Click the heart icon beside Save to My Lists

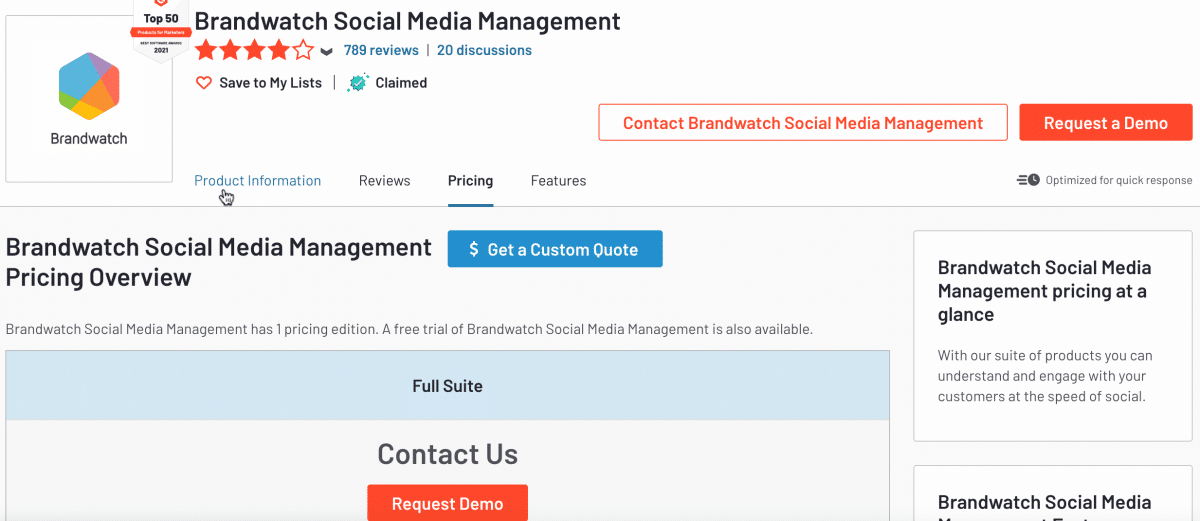coord(204,83)
